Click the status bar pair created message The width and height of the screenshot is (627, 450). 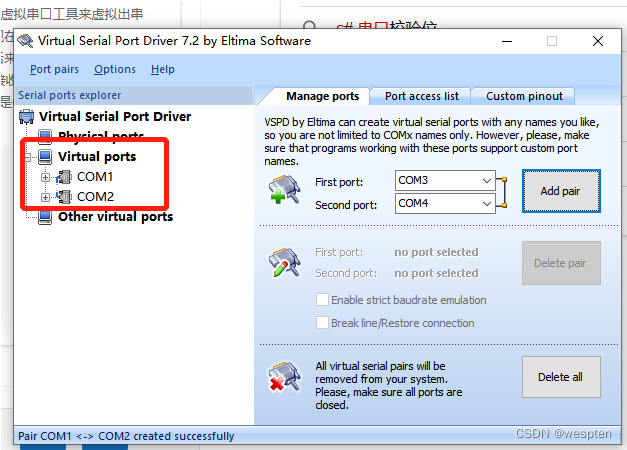[x=126, y=436]
